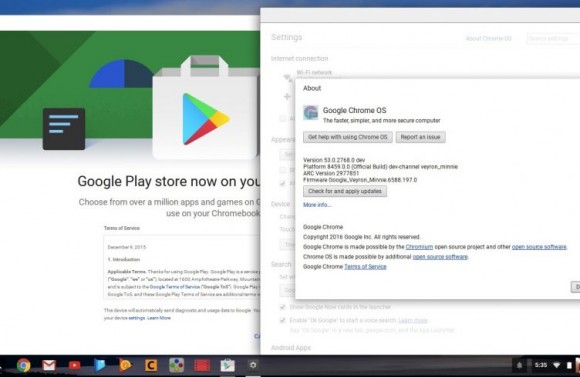This screenshot has width=580, height=377.
Task: Click the dark document card icon on banner
Action: pyautogui.click(x=64, y=129)
